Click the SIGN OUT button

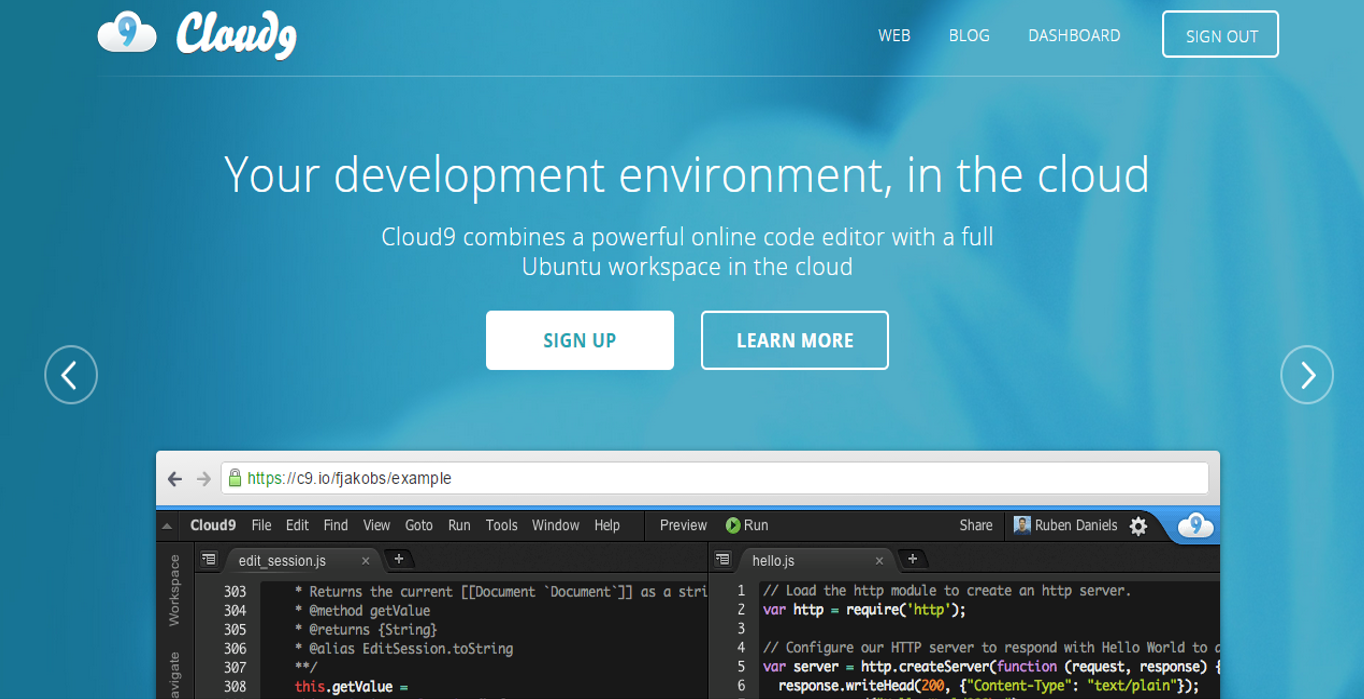point(1220,35)
